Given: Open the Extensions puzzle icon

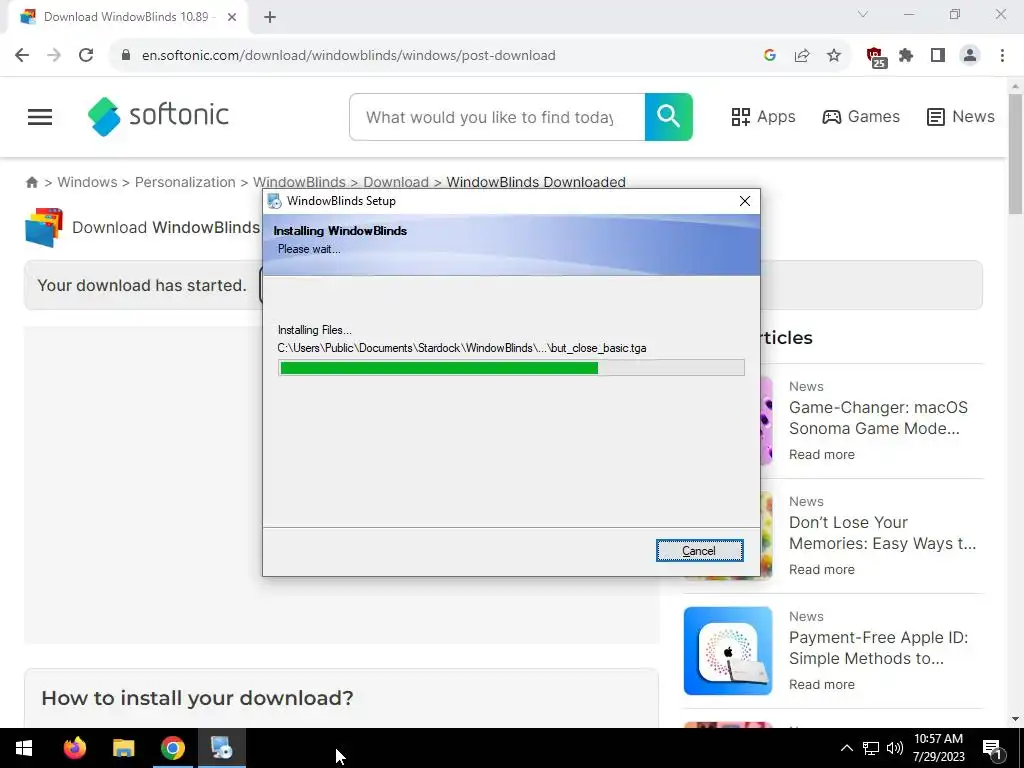Looking at the screenshot, I should click(906, 56).
